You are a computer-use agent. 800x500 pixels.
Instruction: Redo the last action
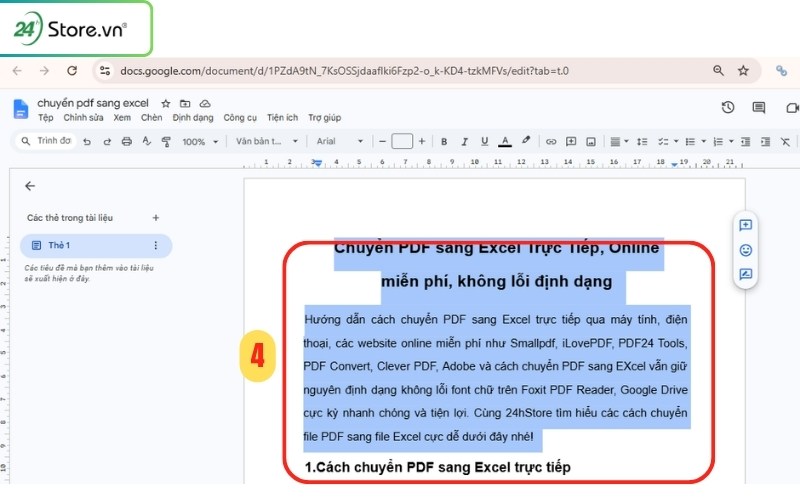[x=107, y=142]
